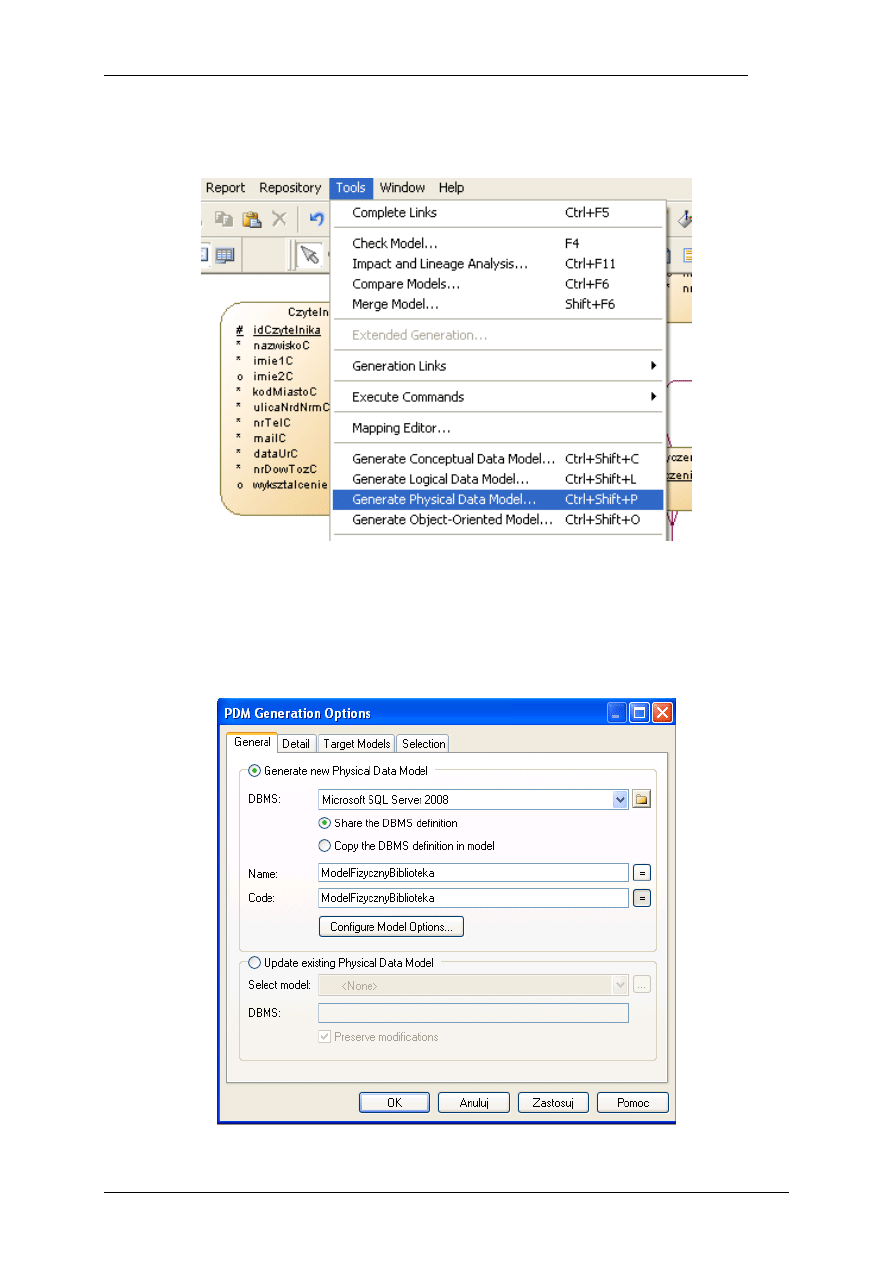
Task: Click equals button beside Name field
Action: (x=642, y=873)
